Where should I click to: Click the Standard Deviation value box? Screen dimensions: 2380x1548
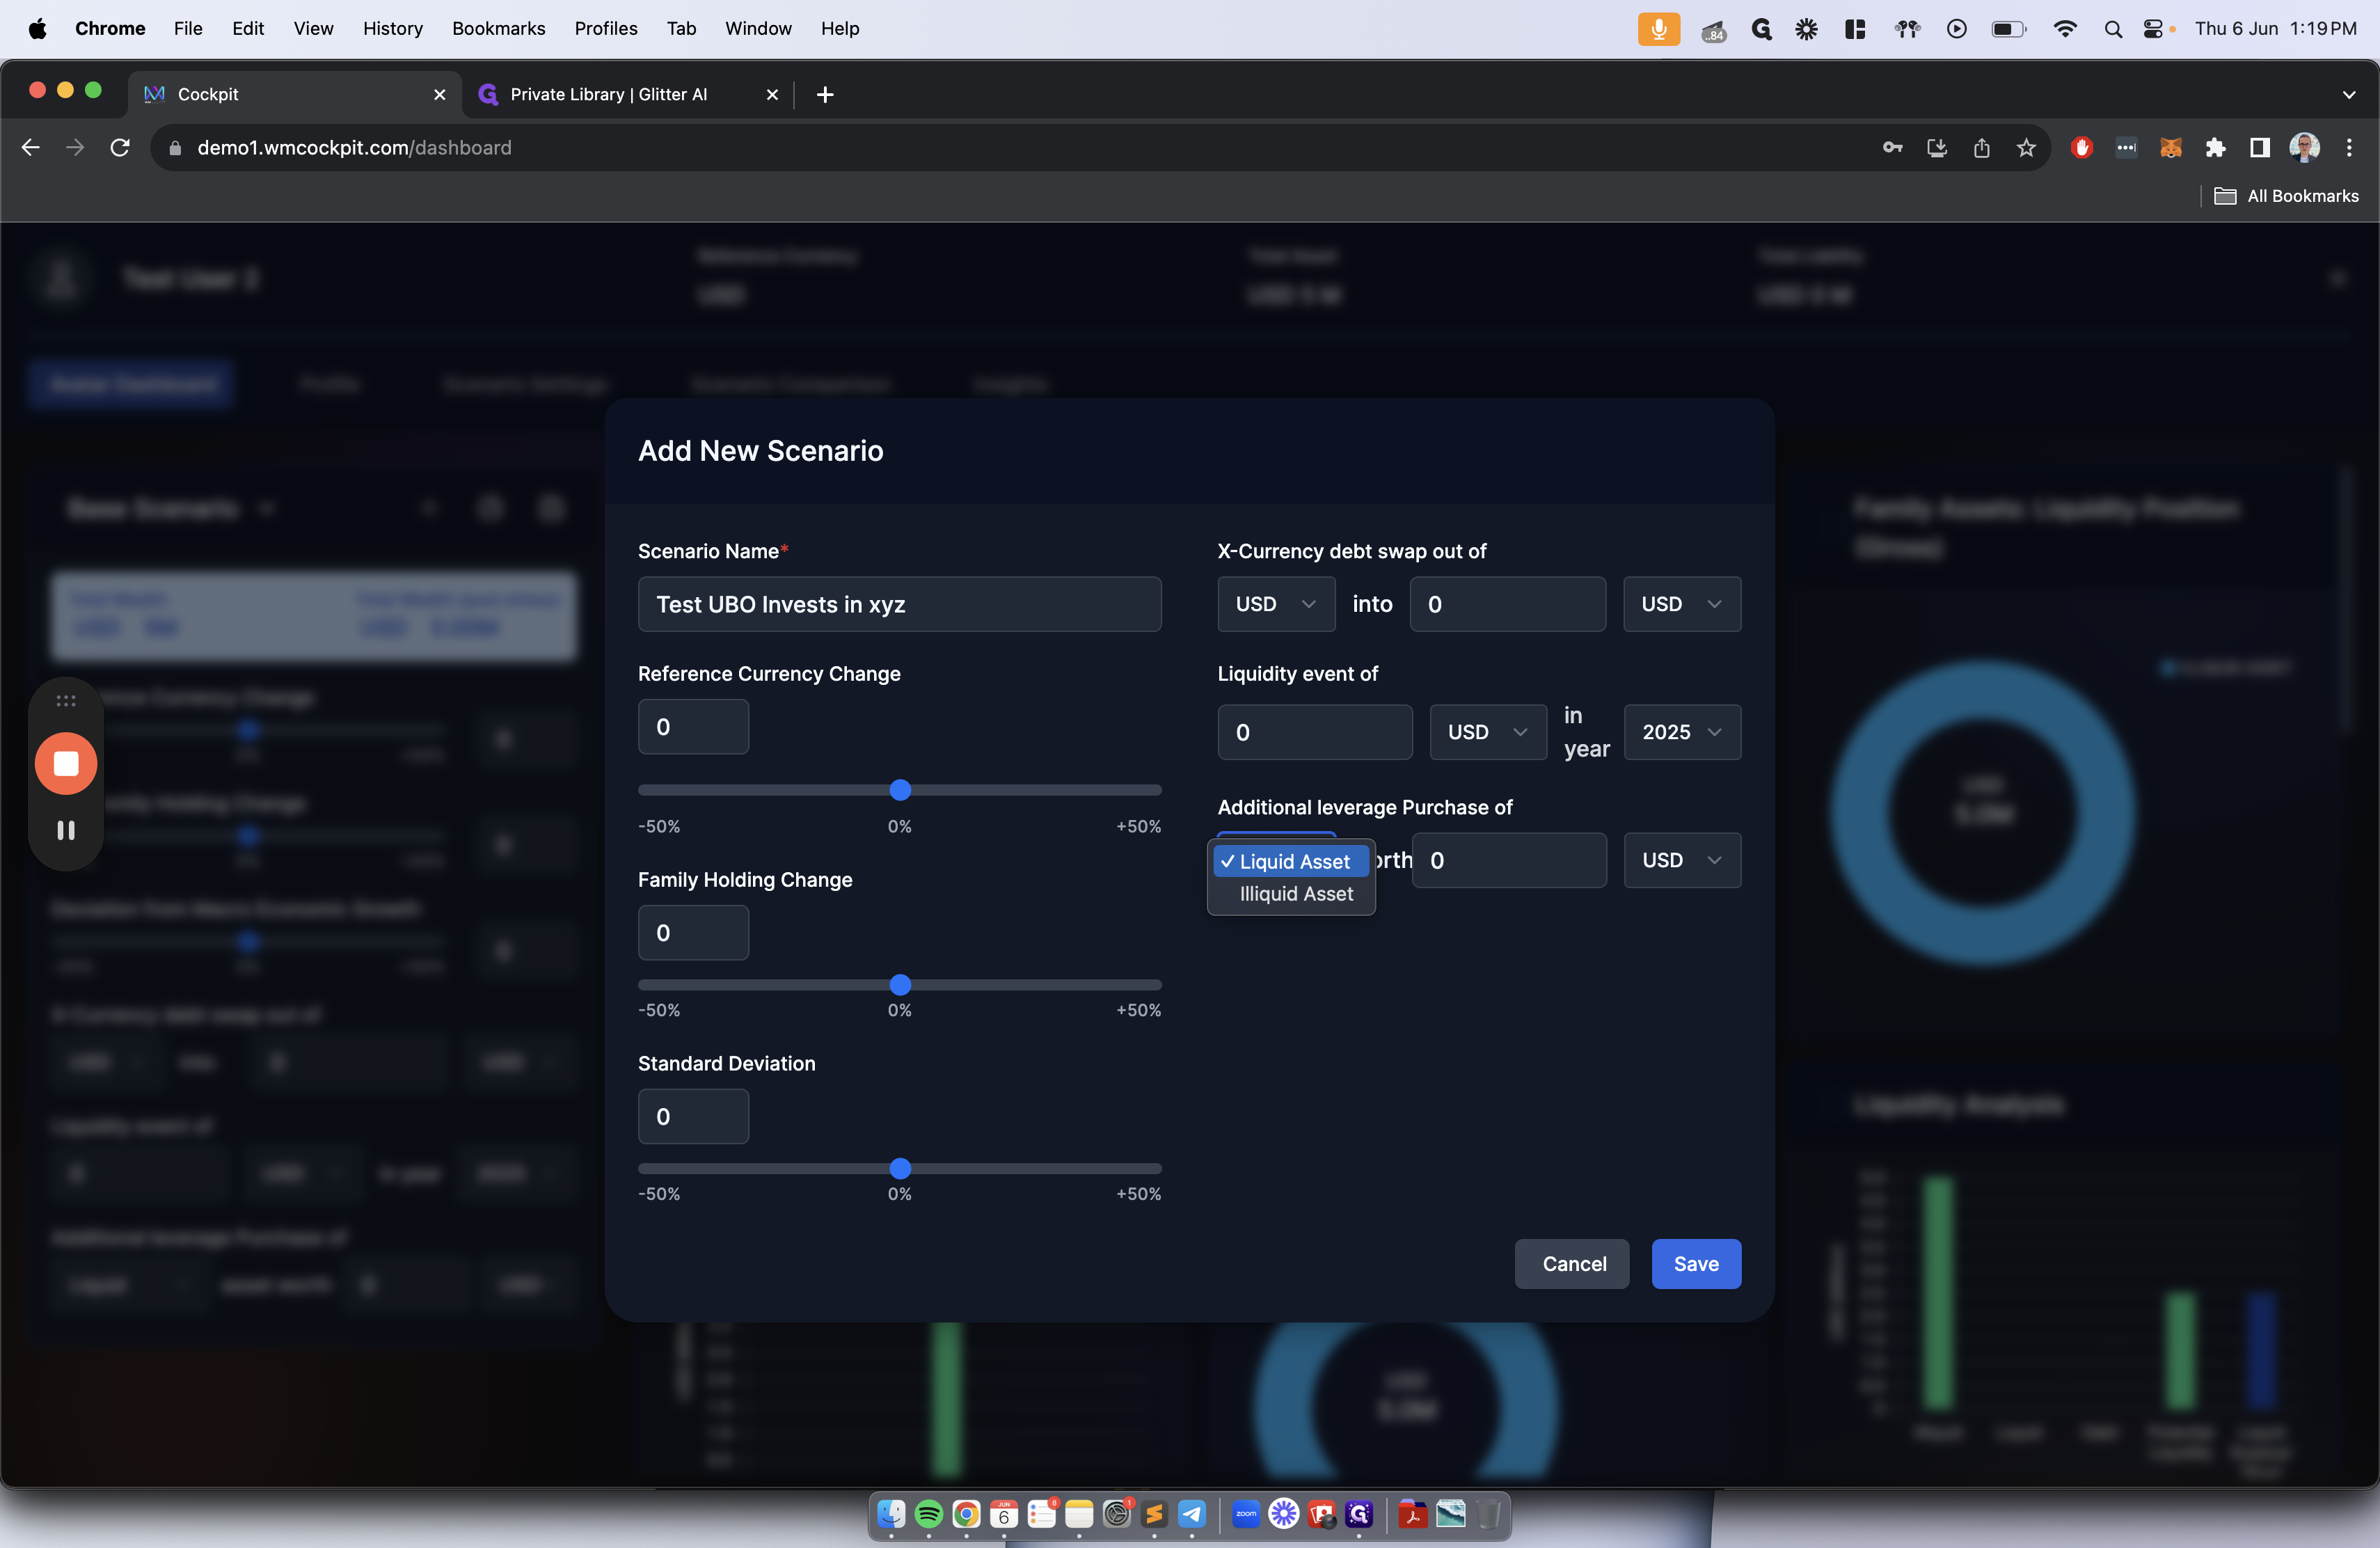pos(693,1117)
